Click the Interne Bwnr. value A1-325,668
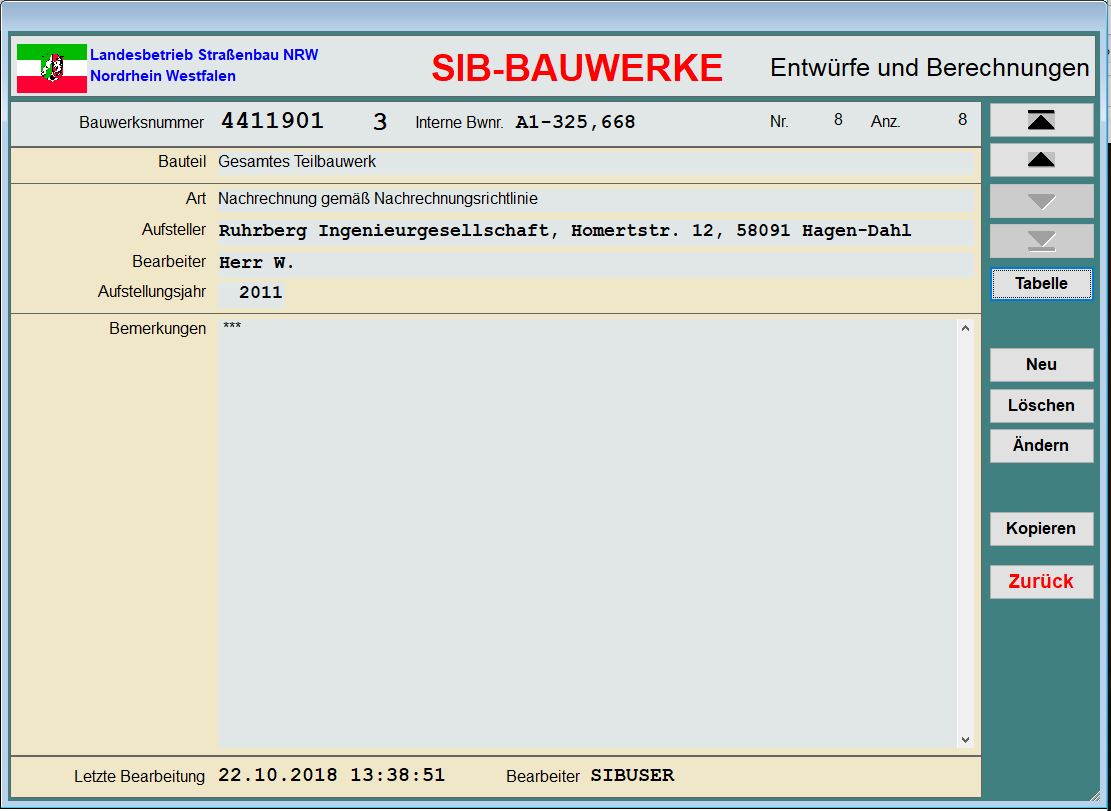 coord(575,123)
